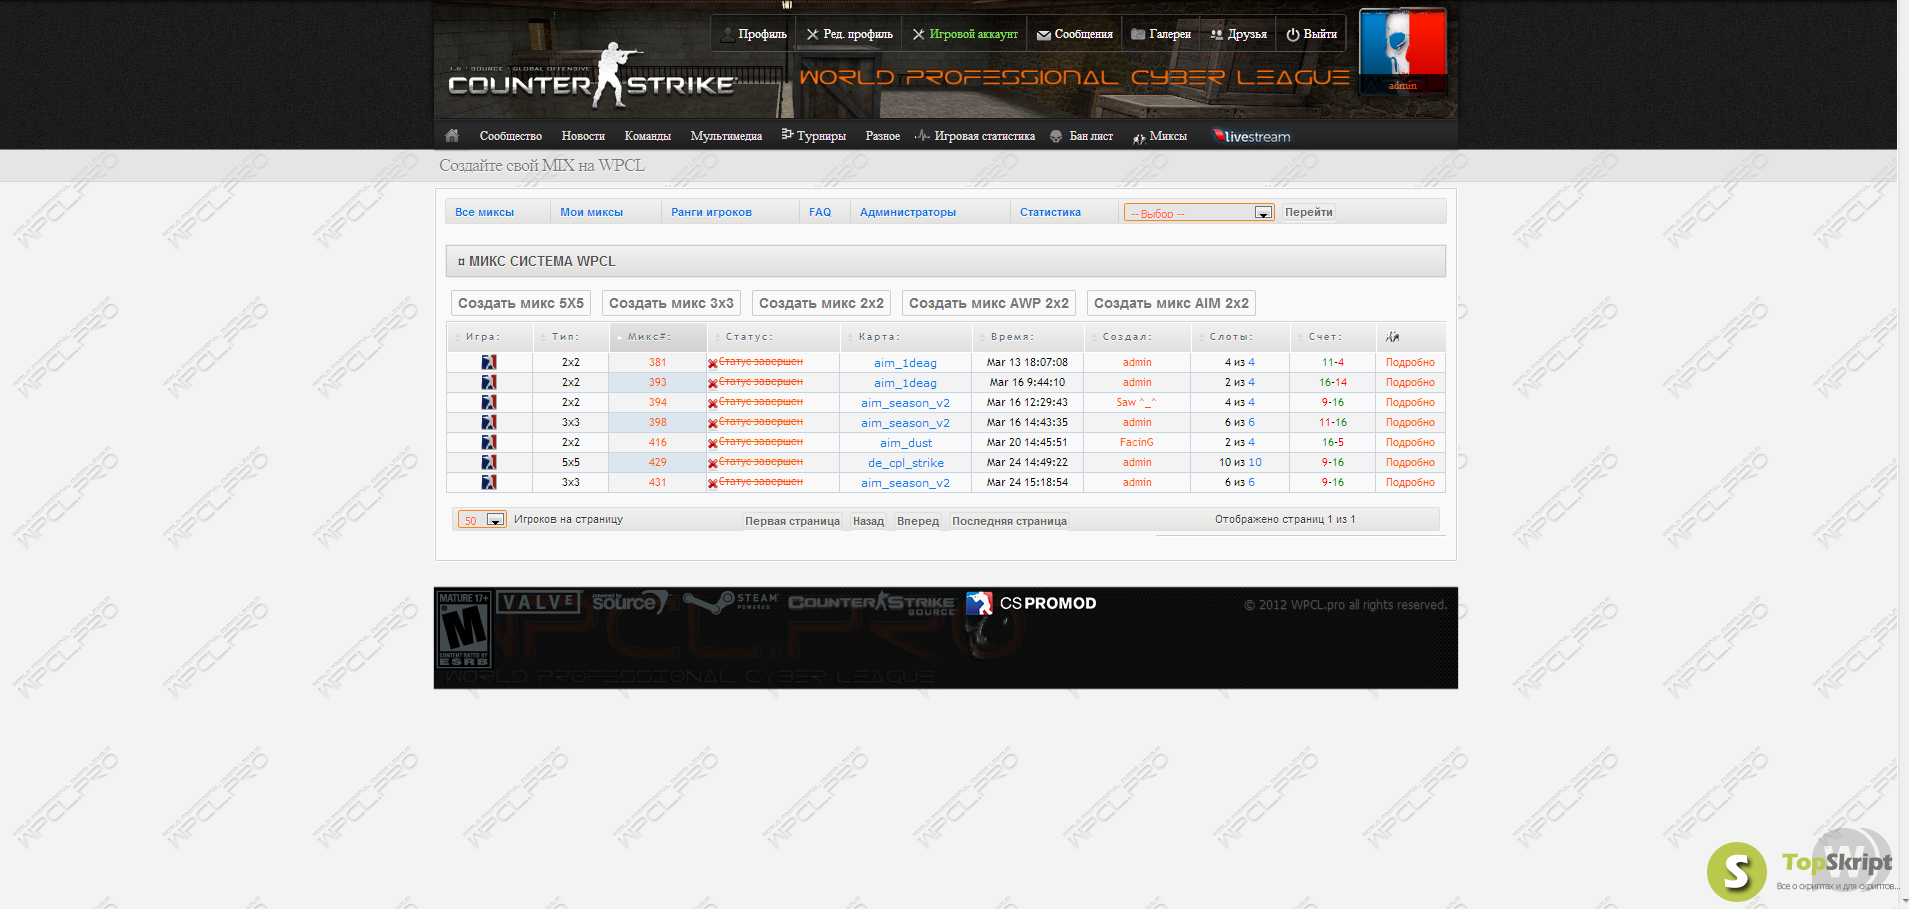Switch to Ранги игроков tab

[711, 212]
